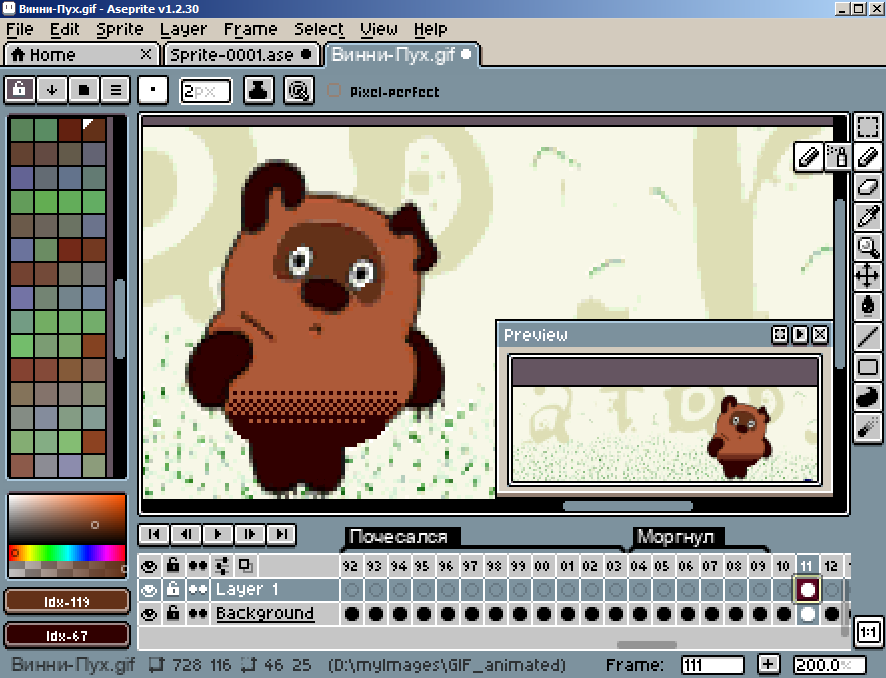Open the Frame menu
Viewport: 886px width, 678px height.
coord(250,29)
